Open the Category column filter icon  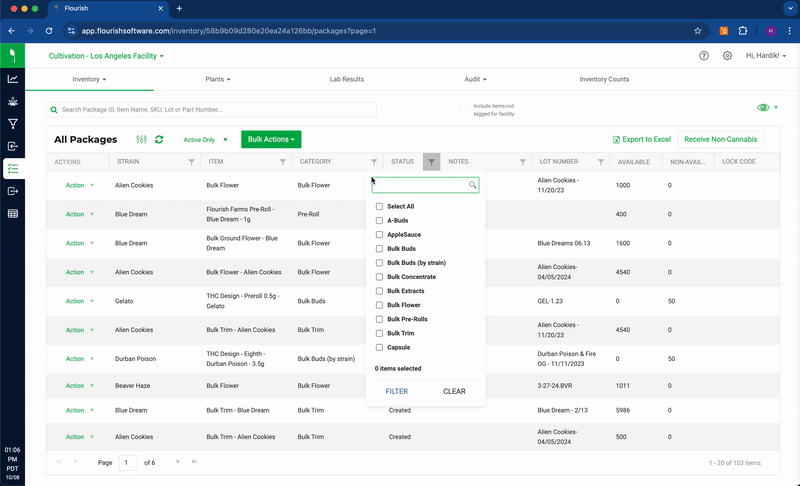374,162
